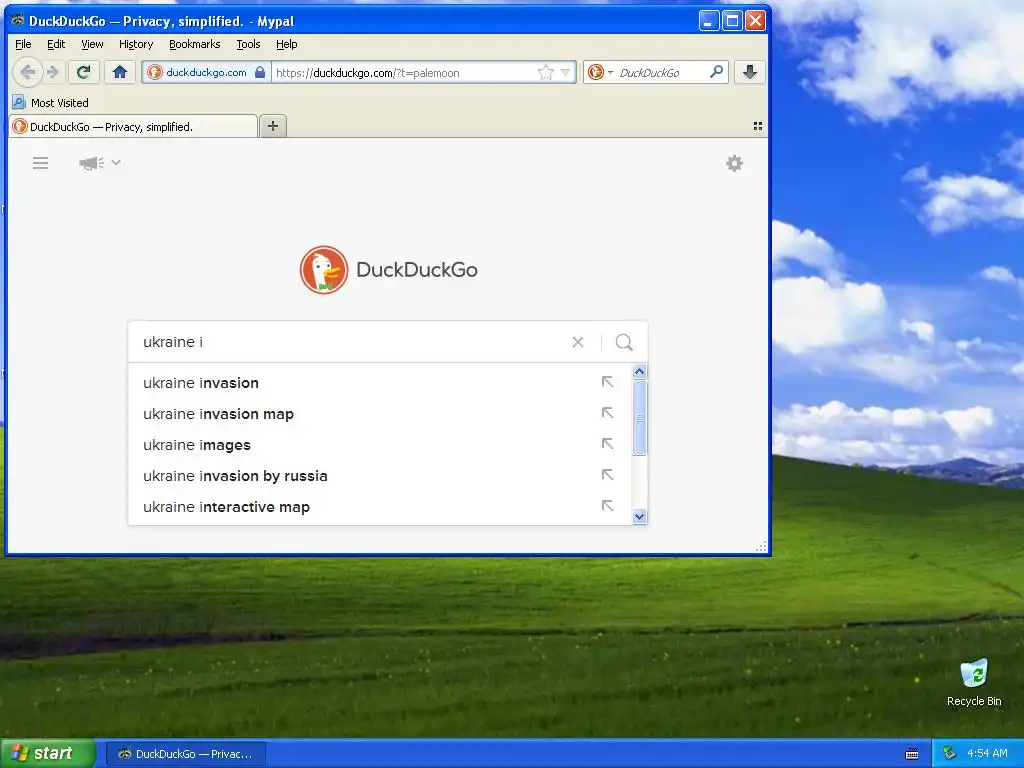Click the system tray network icon

950,753
